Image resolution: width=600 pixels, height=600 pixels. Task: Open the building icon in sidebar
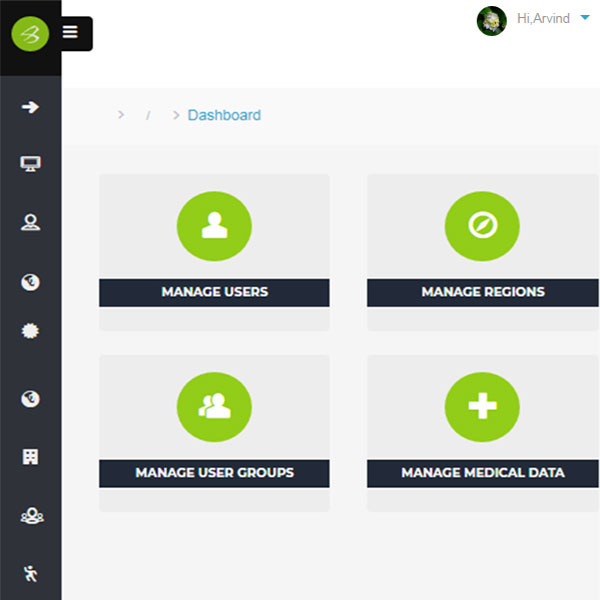click(30, 456)
